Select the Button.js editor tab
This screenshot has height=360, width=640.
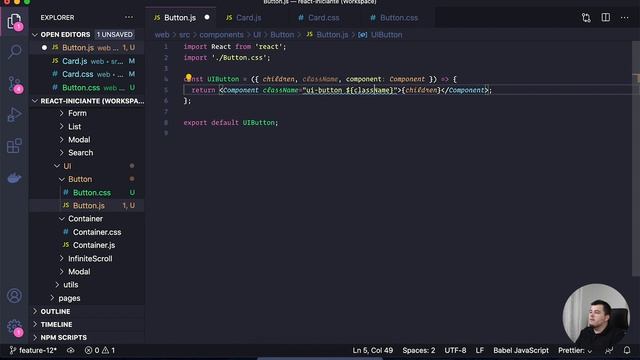click(180, 18)
